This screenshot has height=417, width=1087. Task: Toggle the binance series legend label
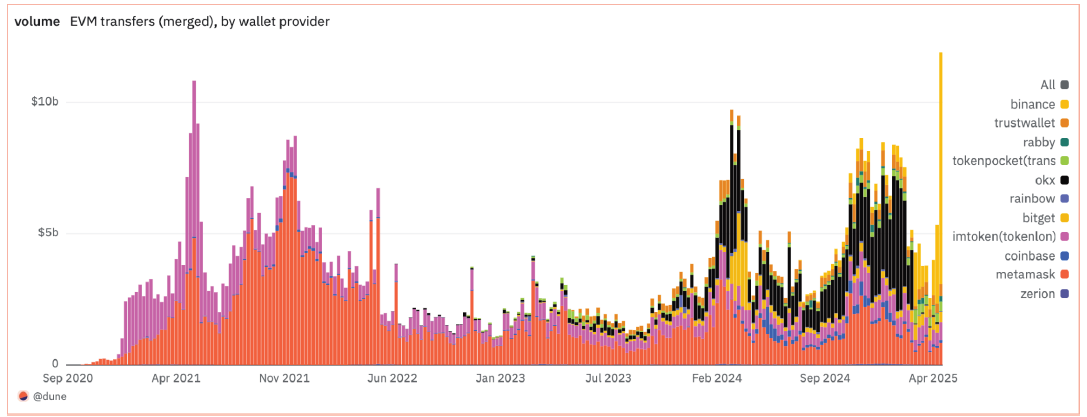pyautogui.click(x=1034, y=104)
